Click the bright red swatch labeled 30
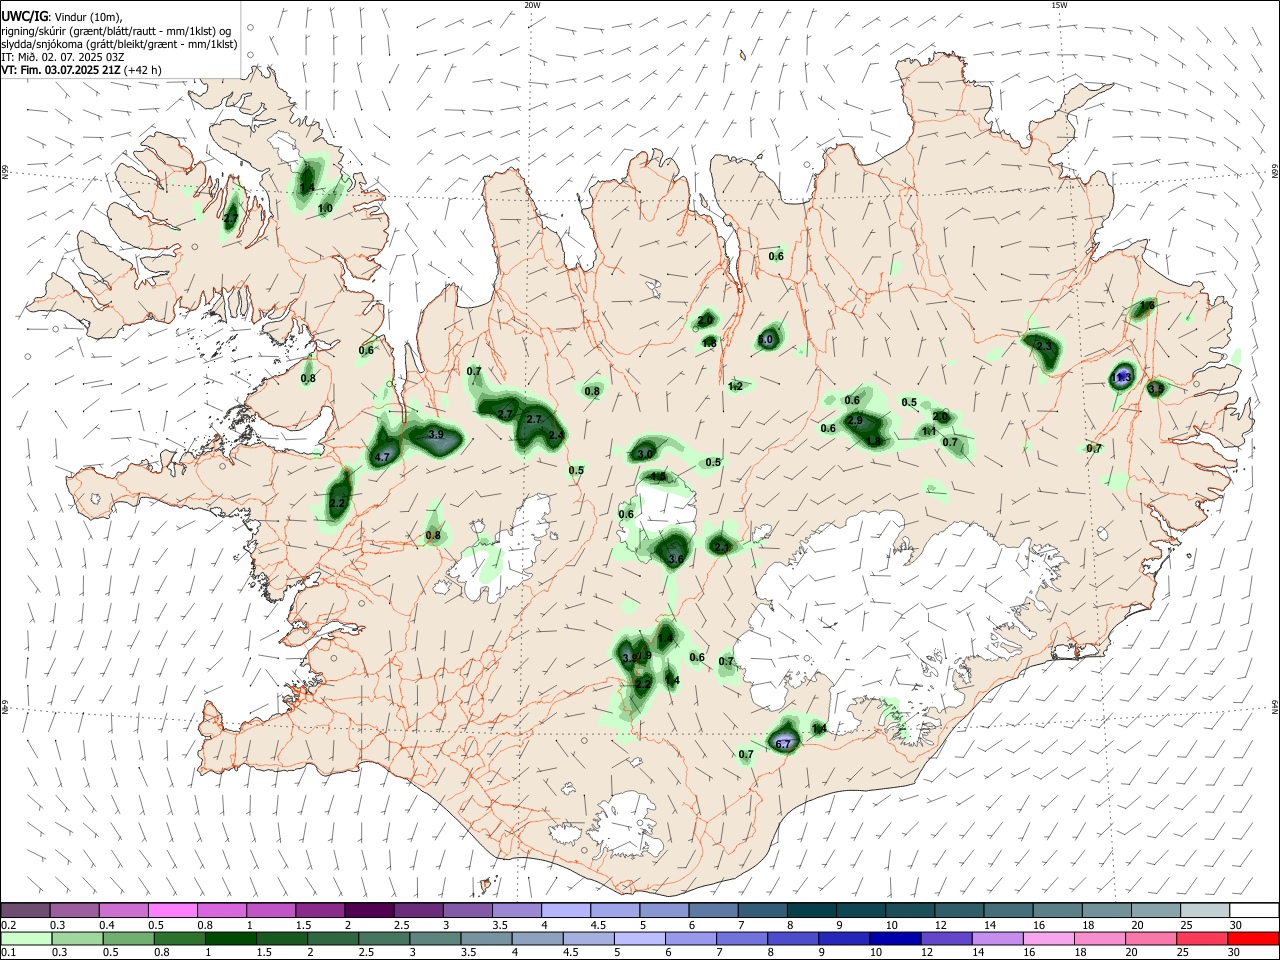The height and width of the screenshot is (960, 1280). tap(1253, 938)
